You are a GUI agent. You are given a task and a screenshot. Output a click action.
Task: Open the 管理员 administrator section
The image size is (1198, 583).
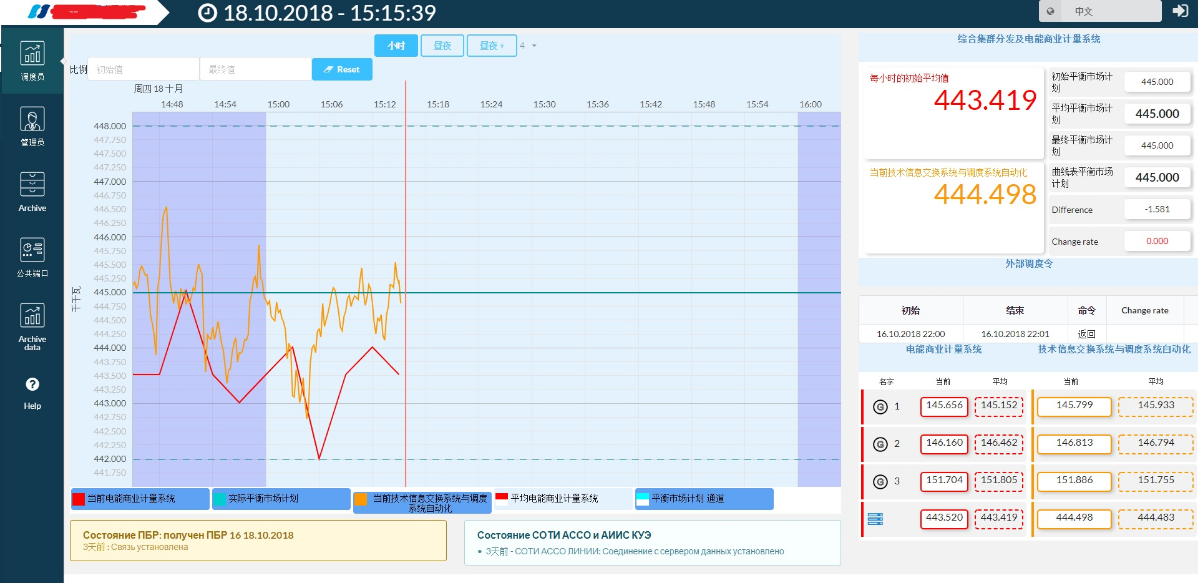pos(32,126)
